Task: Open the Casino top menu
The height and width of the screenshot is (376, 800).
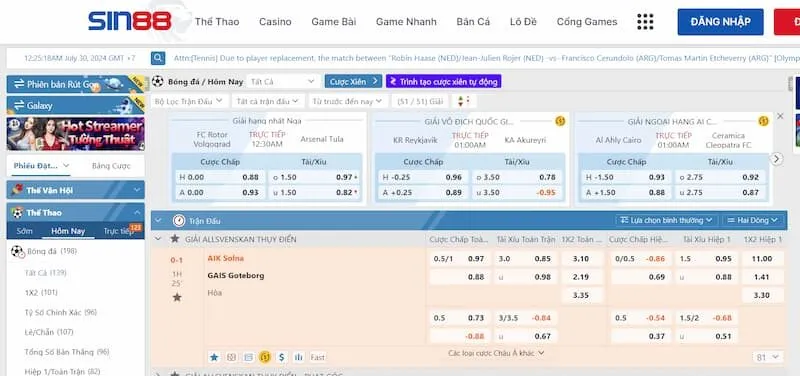Action: pos(275,22)
